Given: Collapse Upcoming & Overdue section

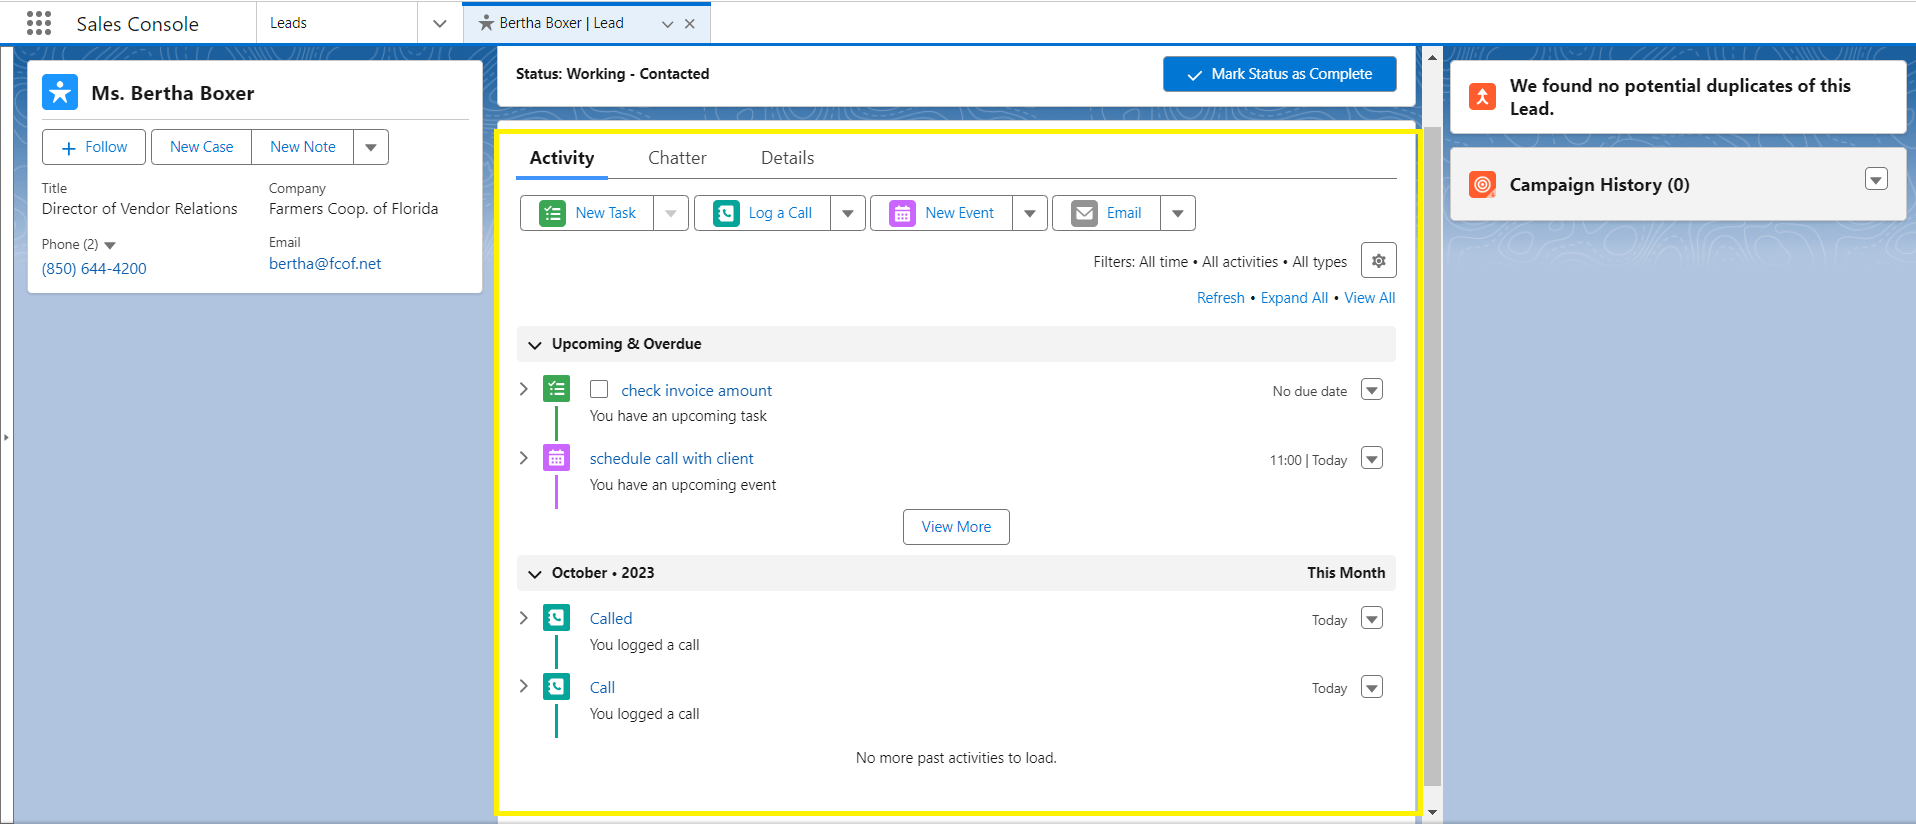Looking at the screenshot, I should click(x=535, y=345).
